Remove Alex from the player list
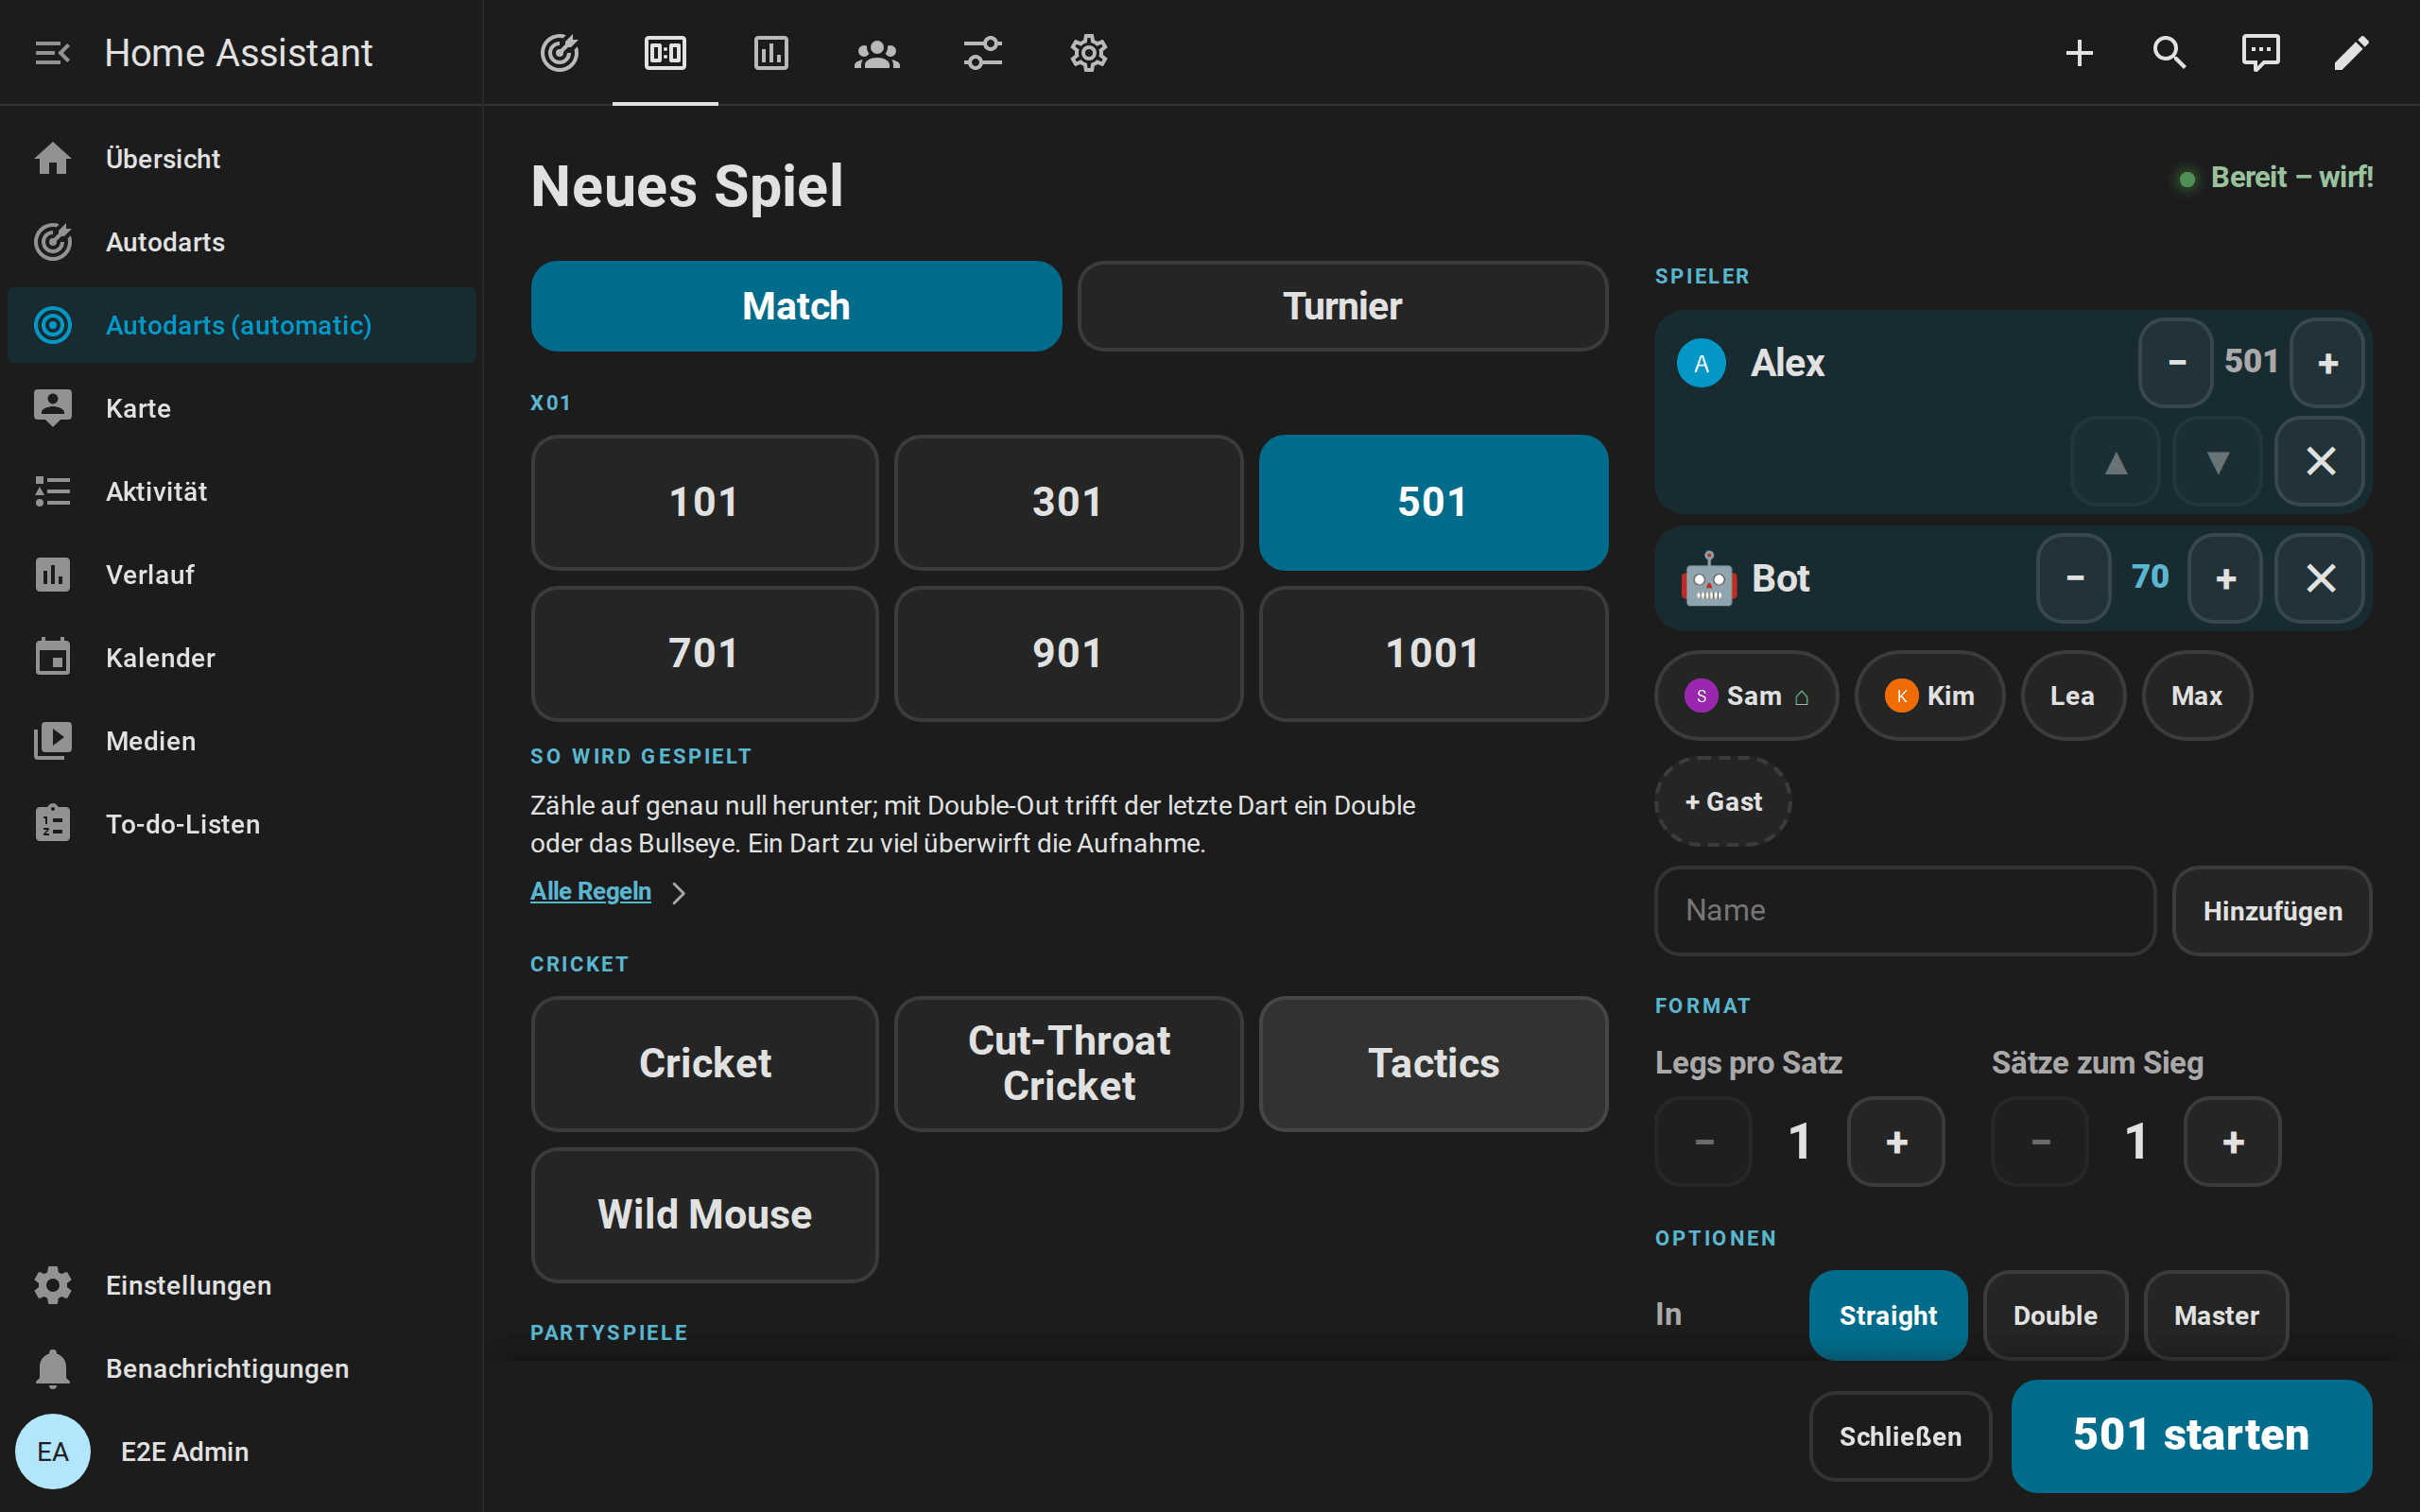The image size is (2420, 1512). (x=2320, y=462)
